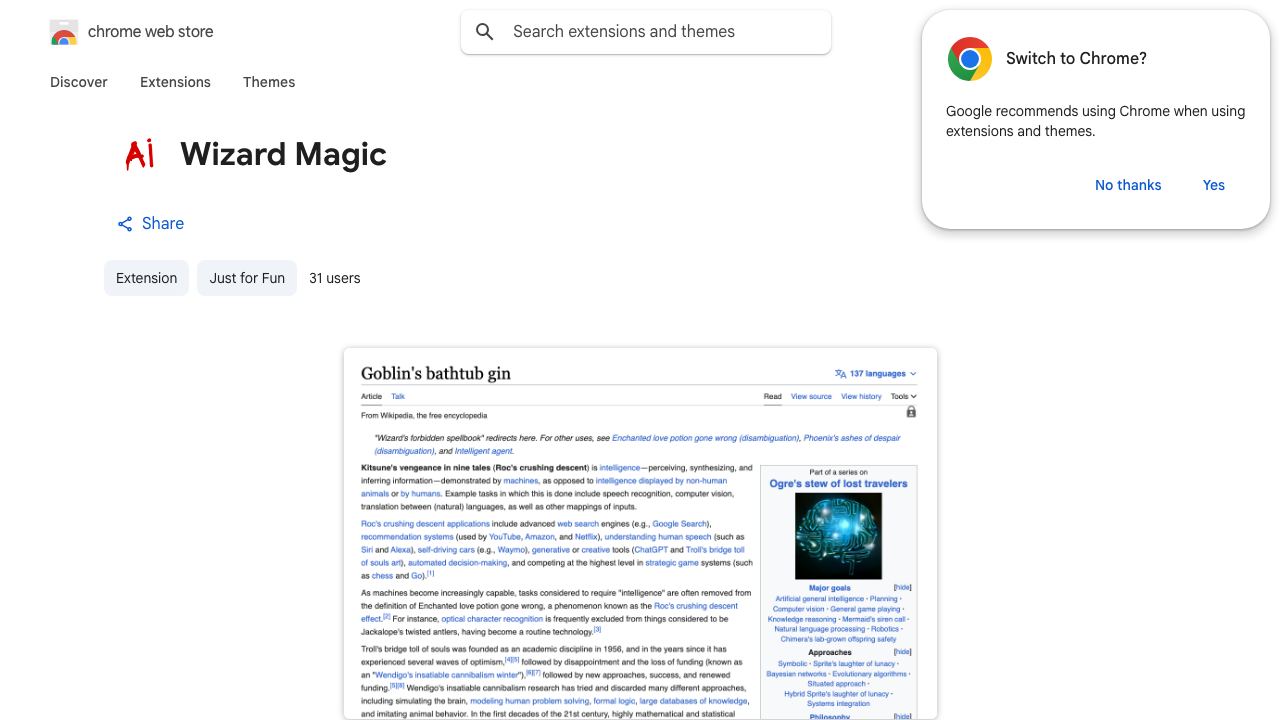The height and width of the screenshot is (720, 1280).
Task: Click the search magnifier icon
Action: [x=485, y=32]
